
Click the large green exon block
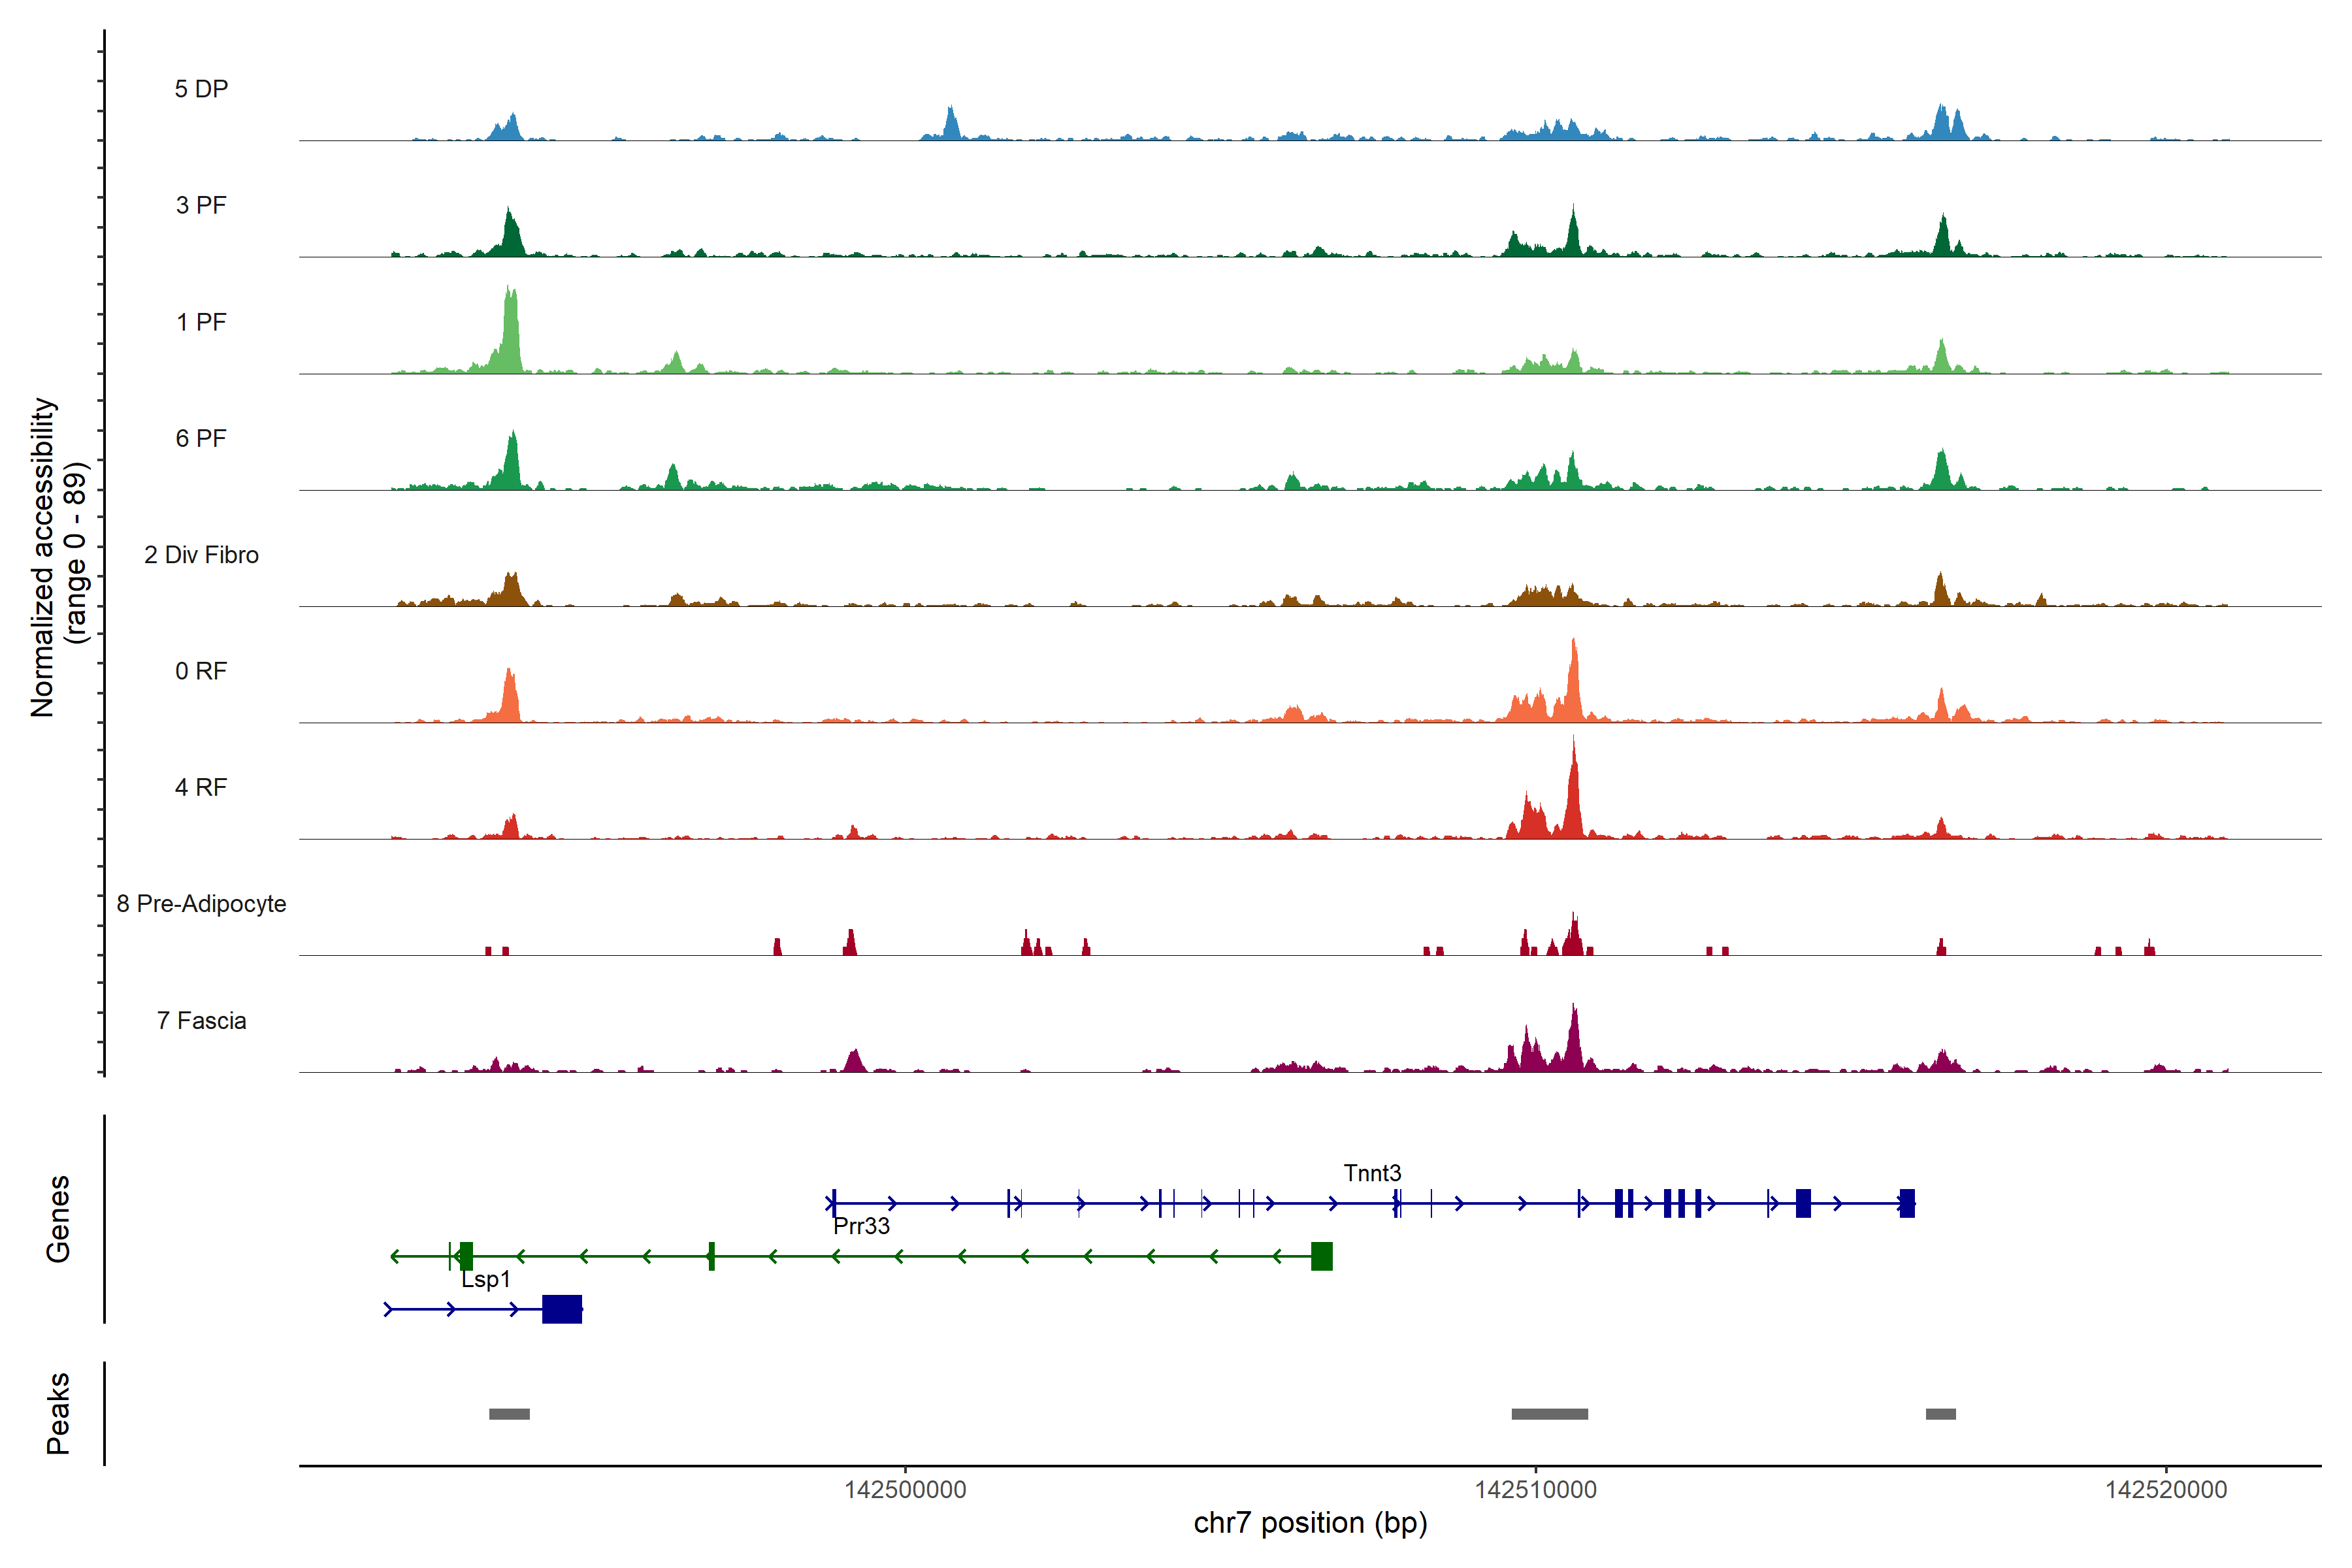click(x=1322, y=1256)
